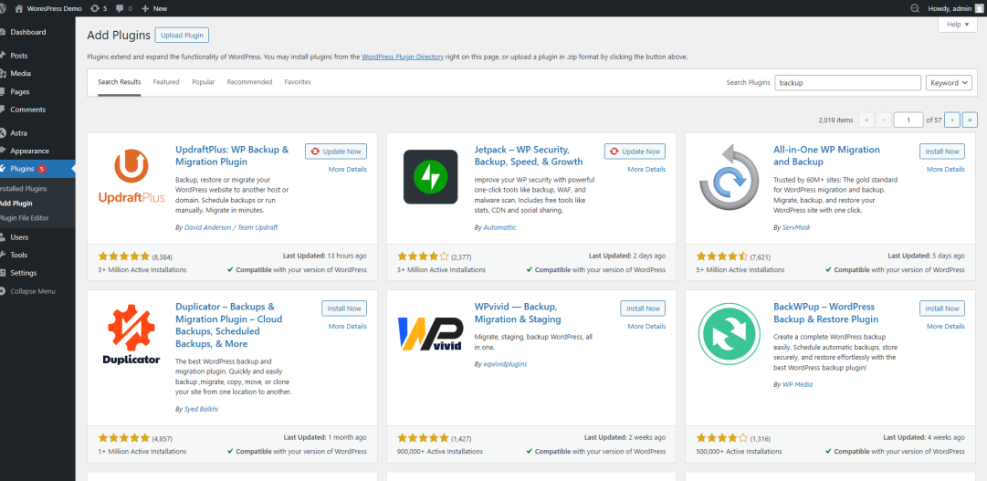Click the WordPress logo in admin bar

coord(3,8)
